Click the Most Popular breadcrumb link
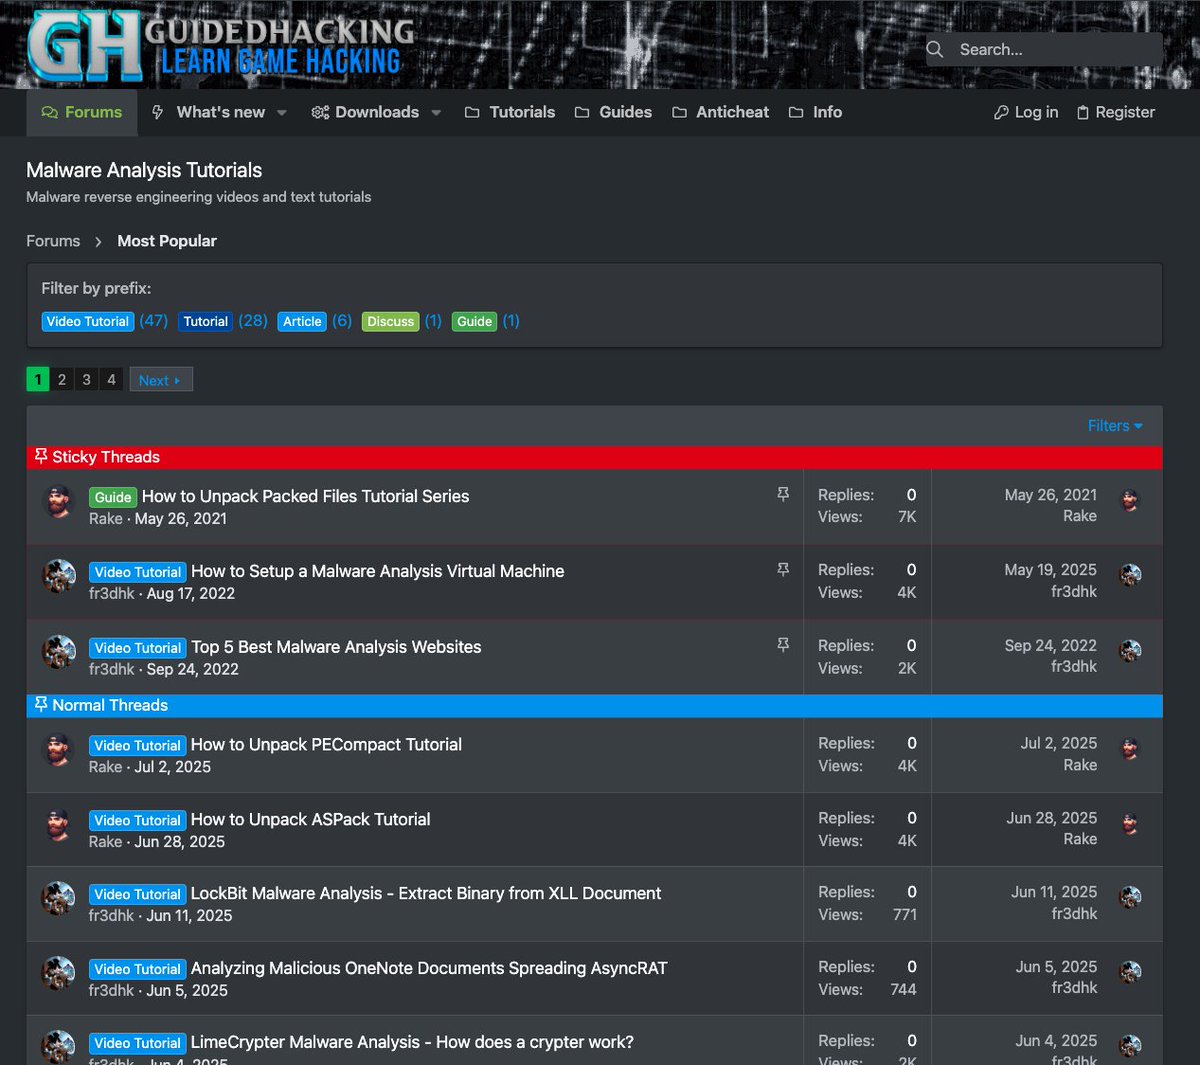 click(x=167, y=241)
